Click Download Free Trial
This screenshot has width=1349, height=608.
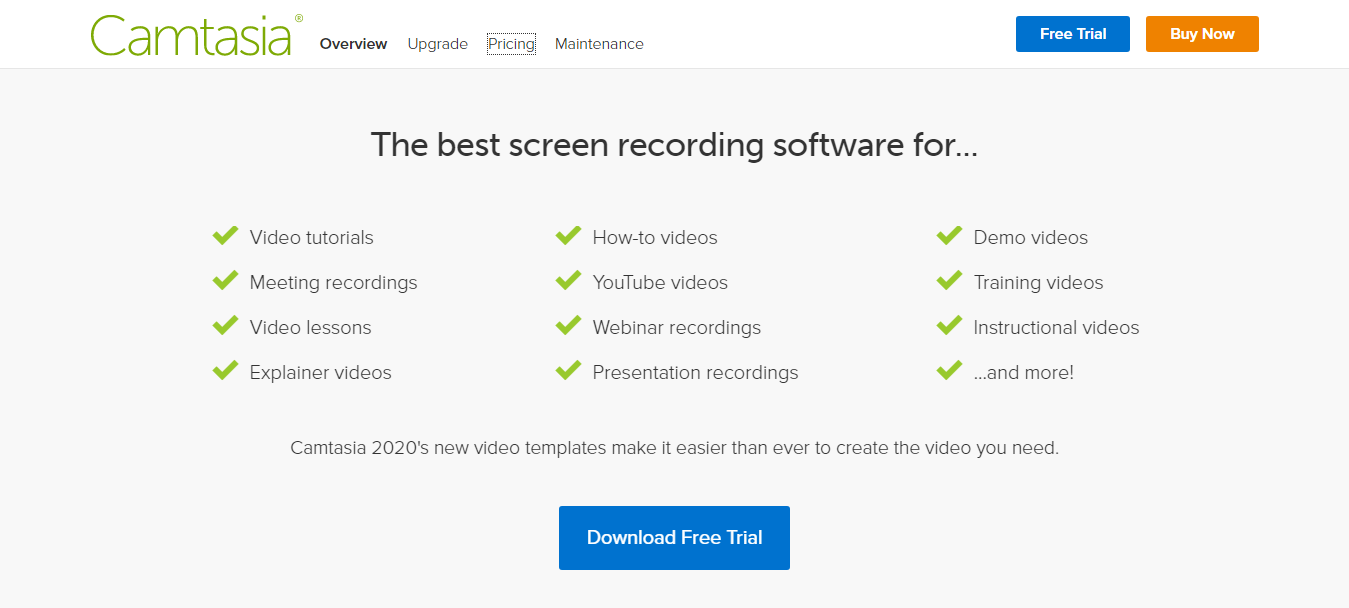pos(673,537)
